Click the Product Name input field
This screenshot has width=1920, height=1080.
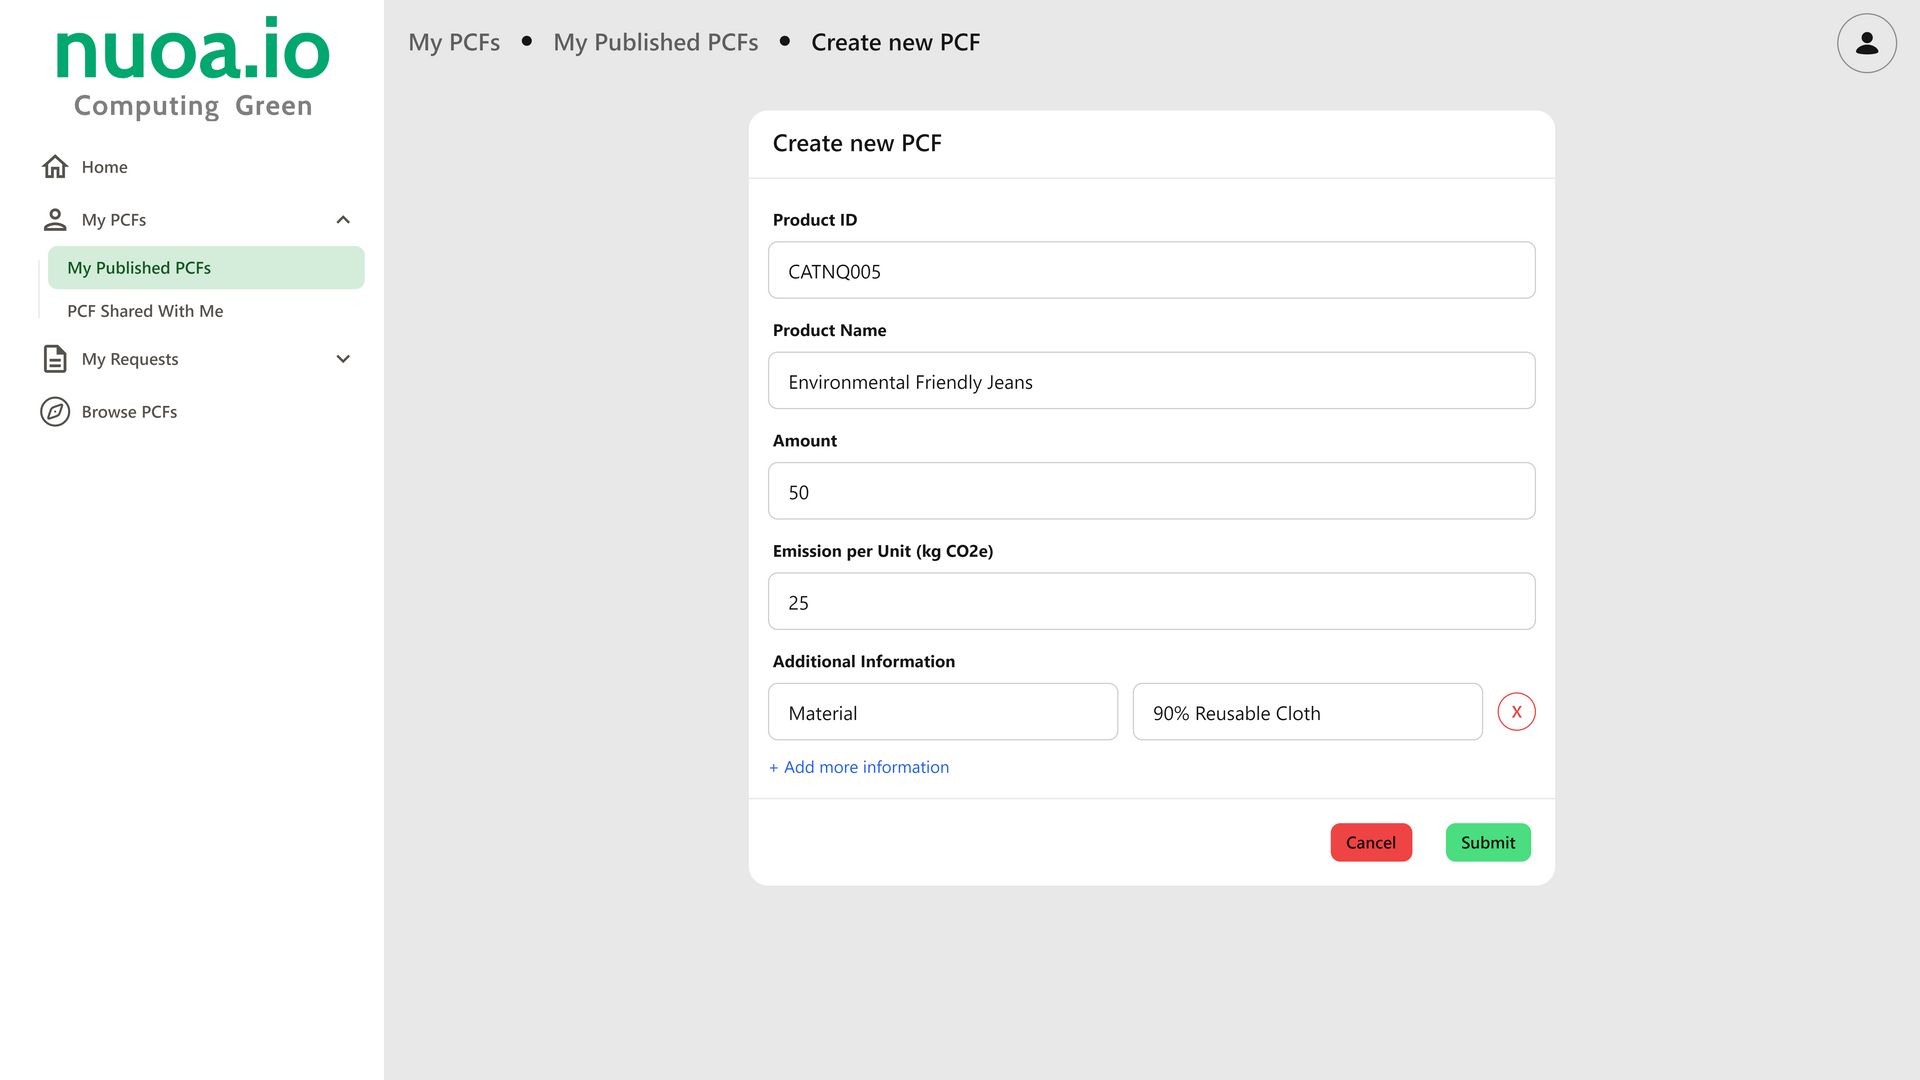click(x=1151, y=381)
